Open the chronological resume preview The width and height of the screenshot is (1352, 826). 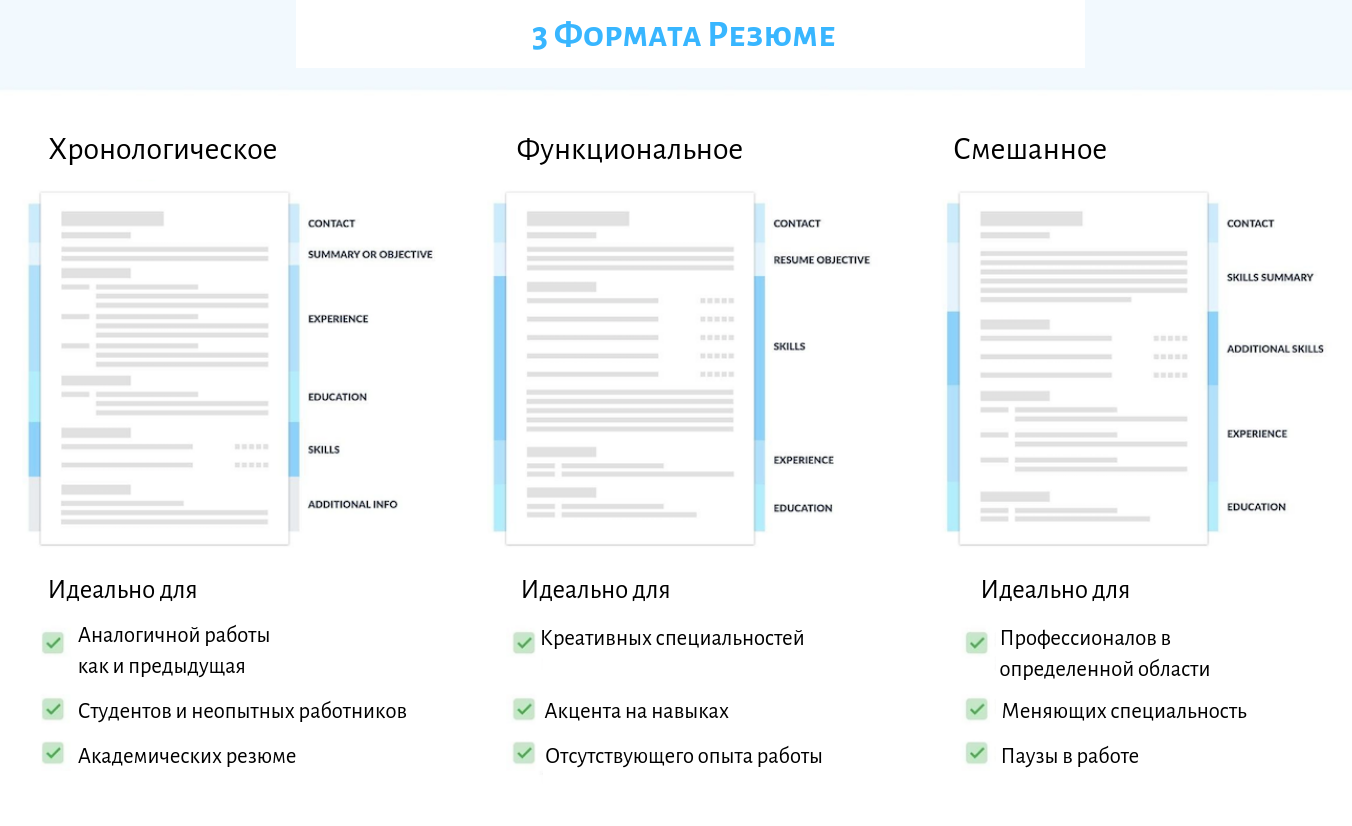163,368
